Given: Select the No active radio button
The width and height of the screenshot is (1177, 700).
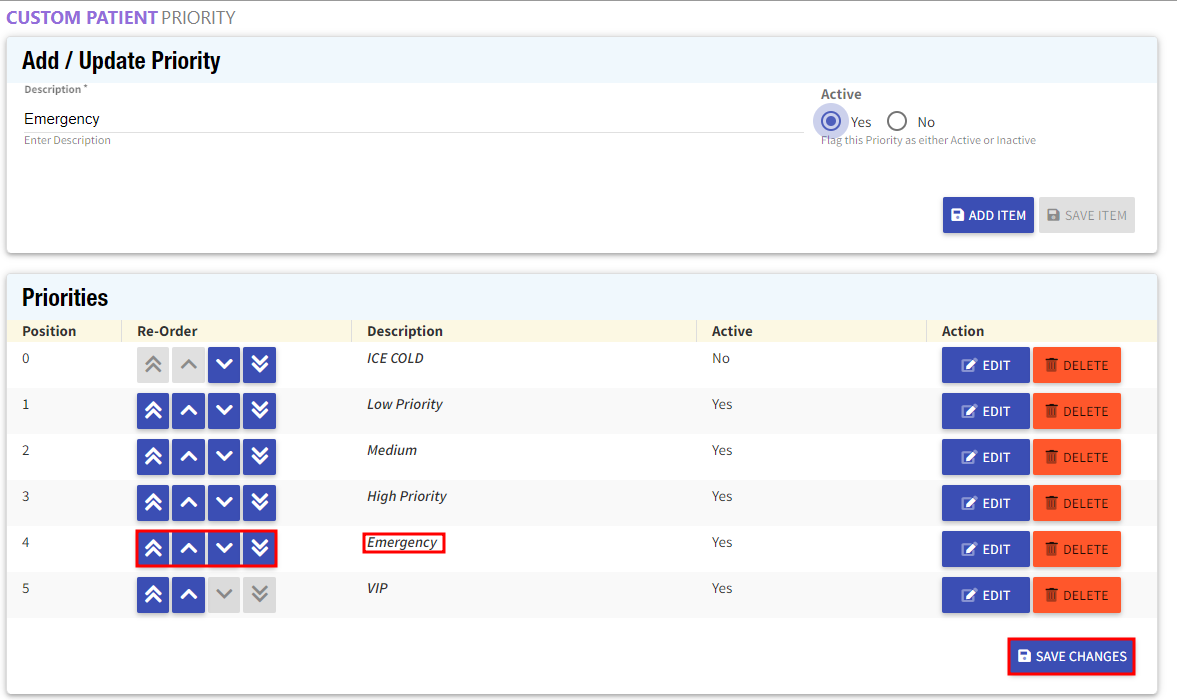Looking at the screenshot, I should [897, 121].
